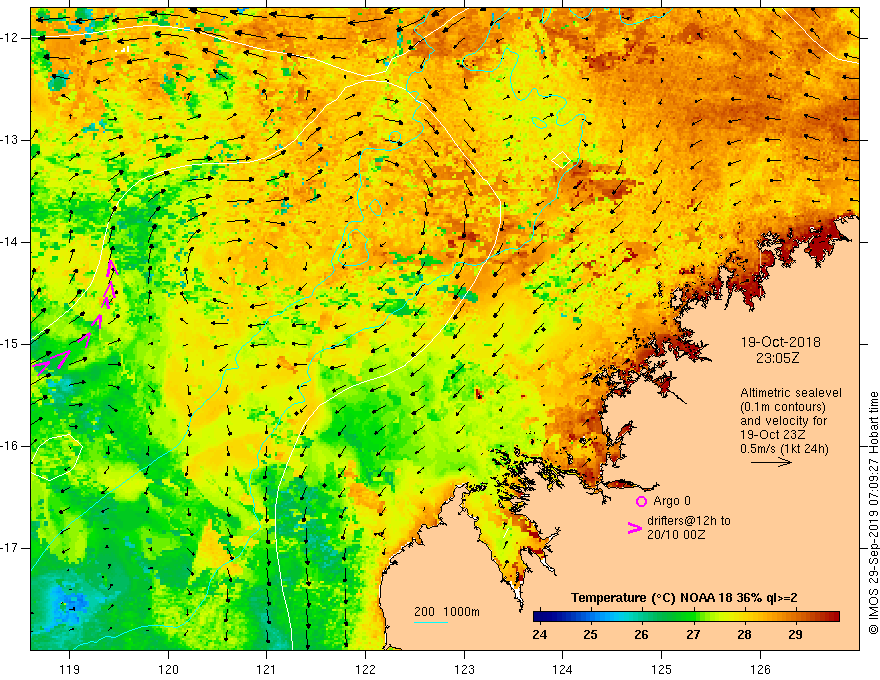Screen dimensions: 880x680
Task: Click the colorbar tick label 25
Action: (x=590, y=635)
